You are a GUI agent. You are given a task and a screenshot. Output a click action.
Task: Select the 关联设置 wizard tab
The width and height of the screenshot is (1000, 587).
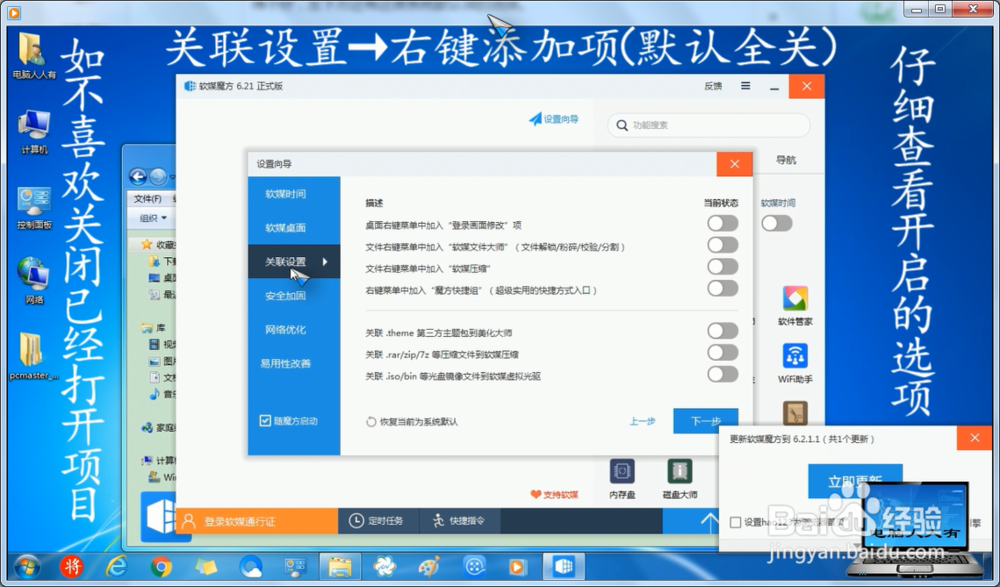pos(294,262)
